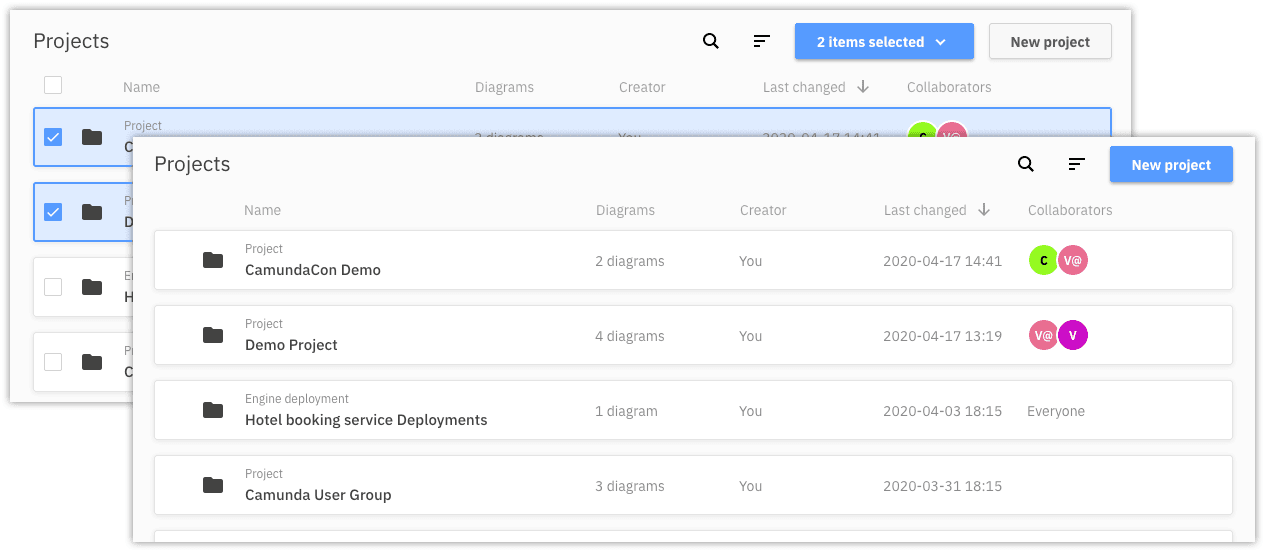The height and width of the screenshot is (552, 1265).
Task: Click Diagrams column header in front window
Action: [x=625, y=210]
